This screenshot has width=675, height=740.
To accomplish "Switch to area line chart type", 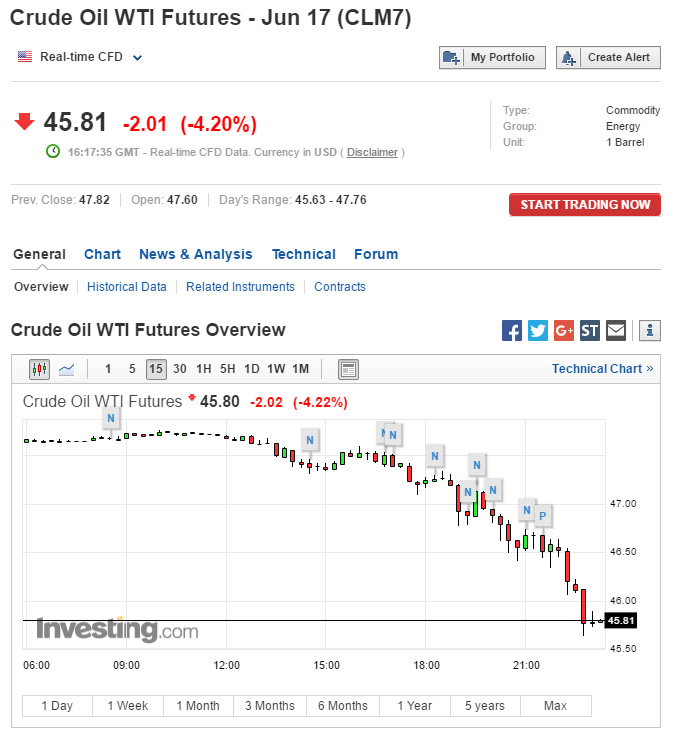I will click(67, 369).
